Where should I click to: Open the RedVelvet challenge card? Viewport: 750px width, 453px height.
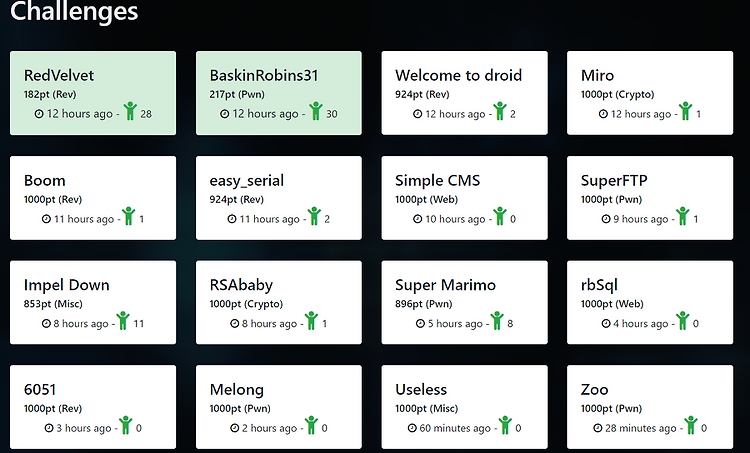click(93, 93)
